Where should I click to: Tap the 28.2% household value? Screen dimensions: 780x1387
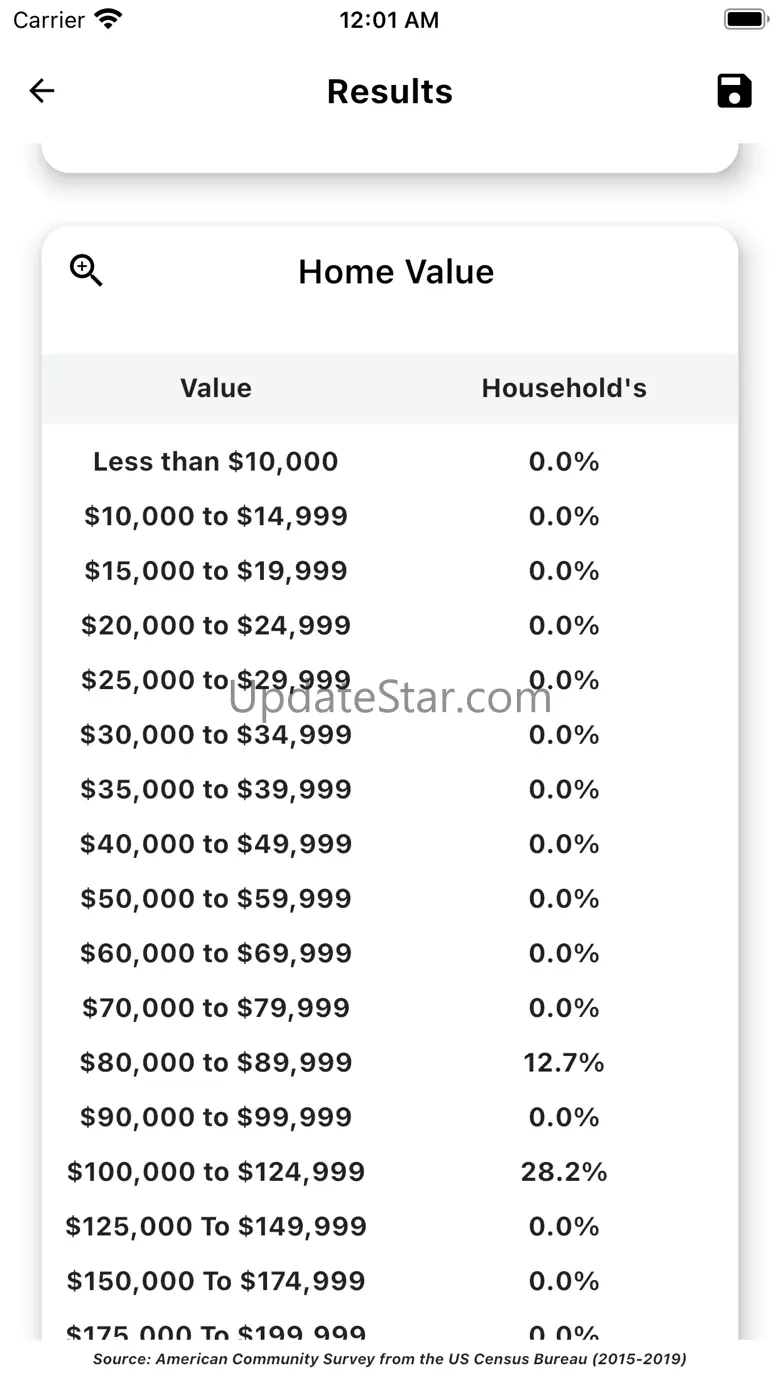click(x=564, y=1171)
